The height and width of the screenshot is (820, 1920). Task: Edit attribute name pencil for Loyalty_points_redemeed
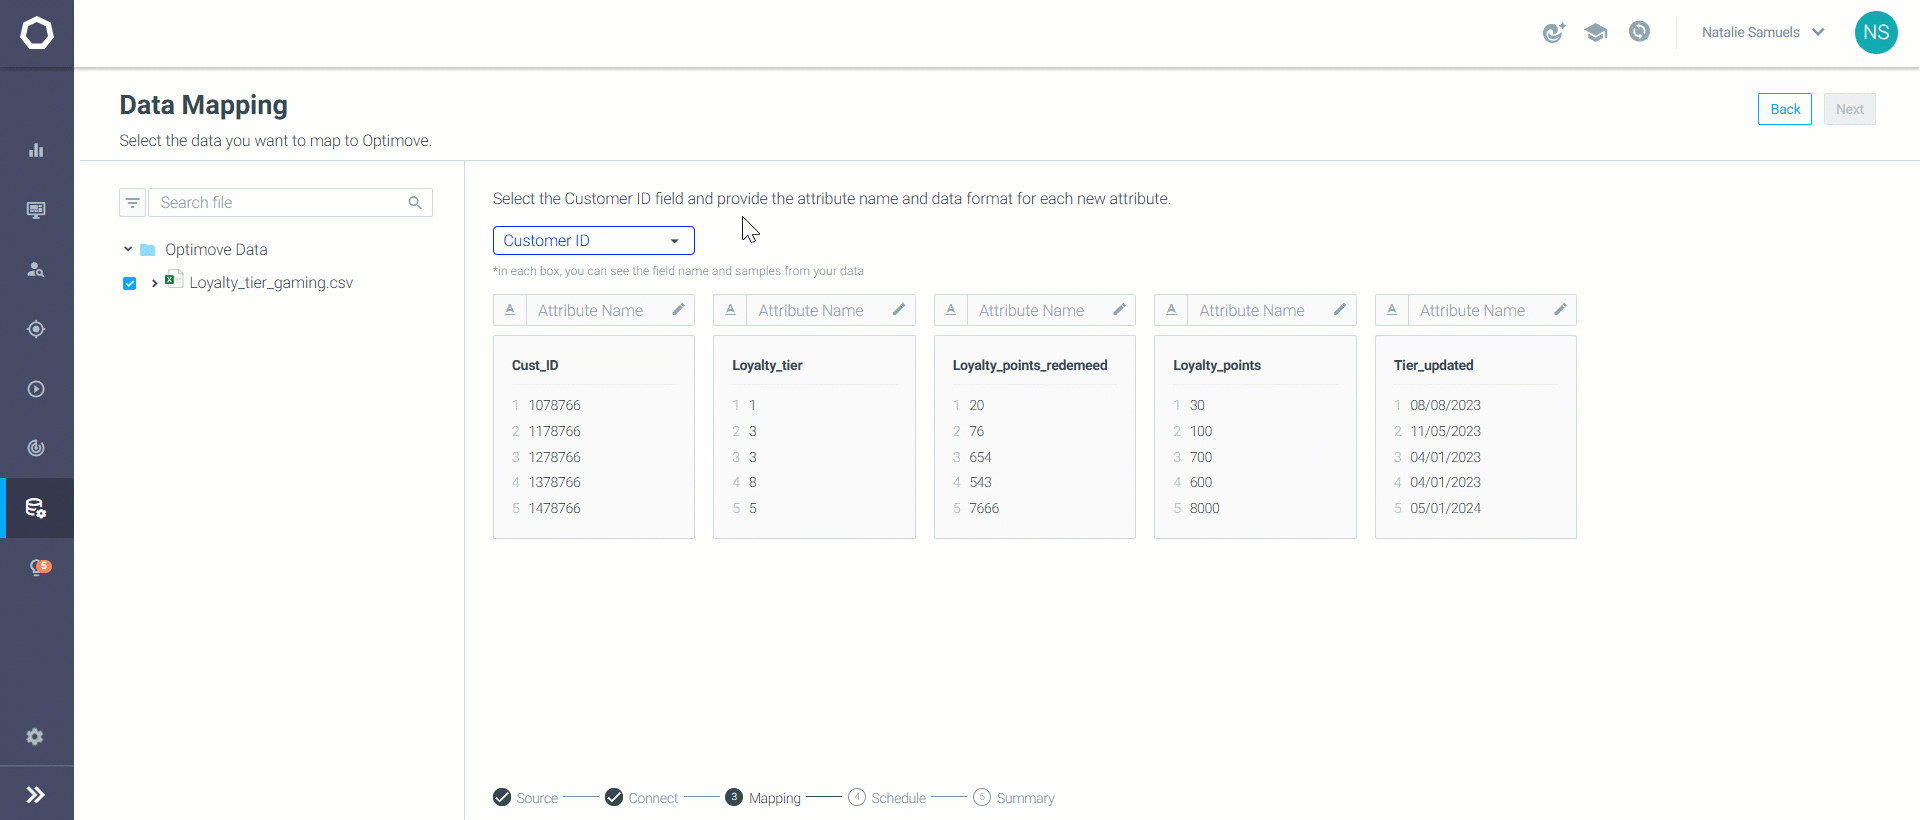coord(1119,310)
